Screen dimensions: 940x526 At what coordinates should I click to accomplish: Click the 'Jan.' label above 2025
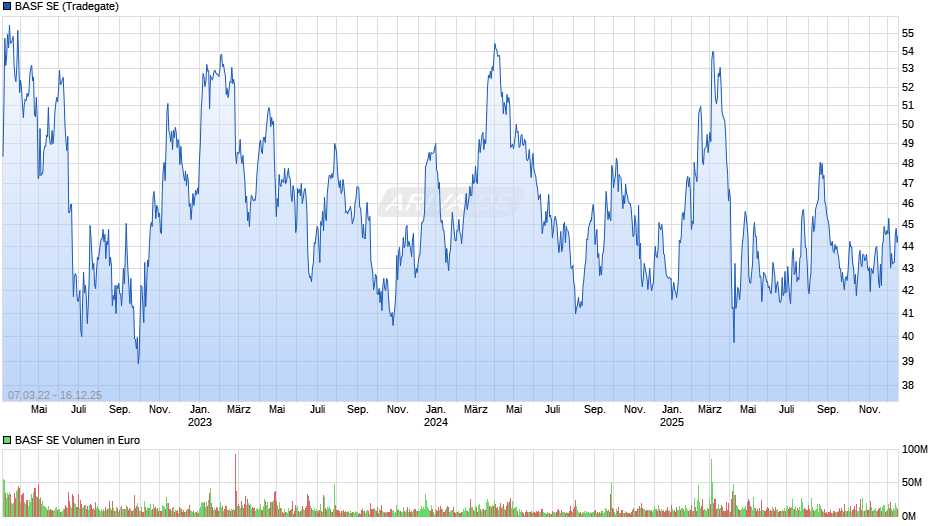click(672, 410)
